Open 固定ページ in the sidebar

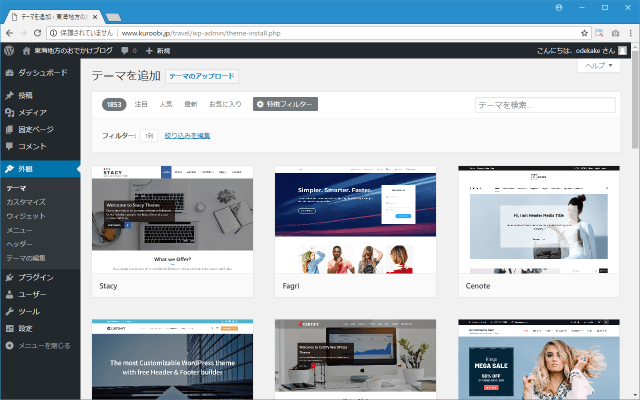coord(40,129)
